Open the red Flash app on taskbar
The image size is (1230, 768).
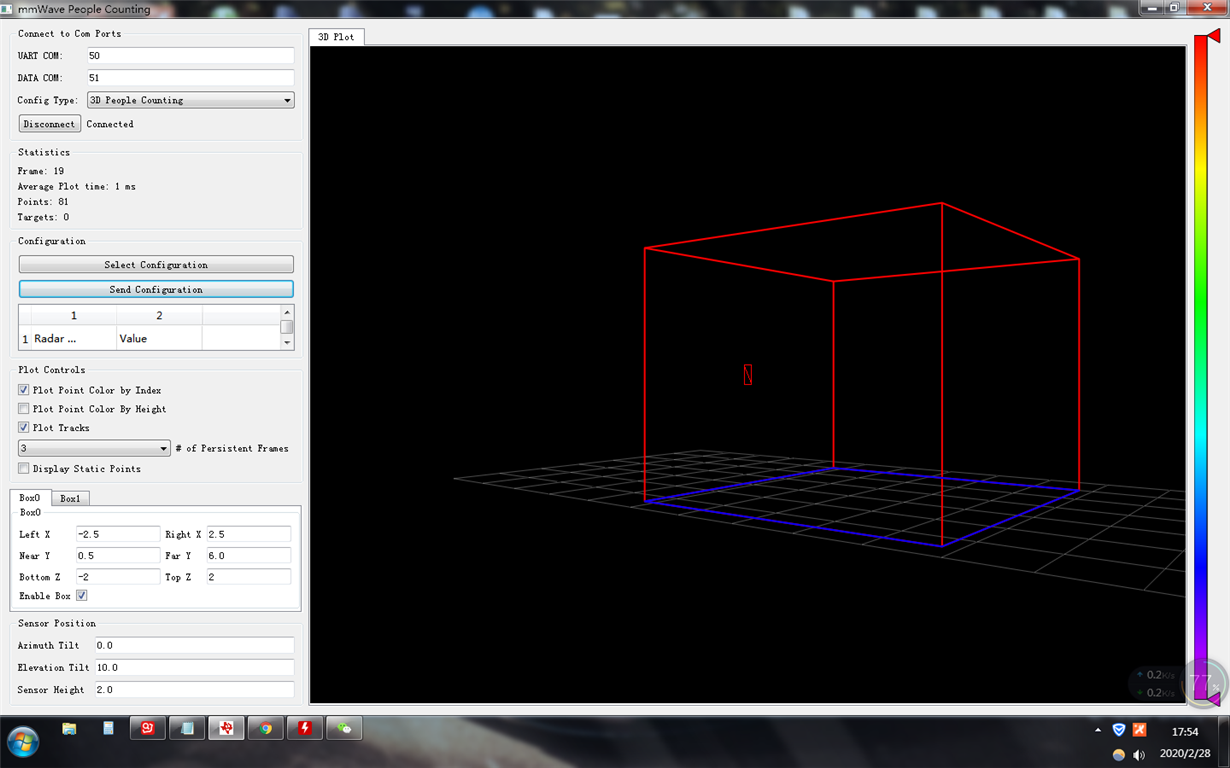(x=304, y=729)
